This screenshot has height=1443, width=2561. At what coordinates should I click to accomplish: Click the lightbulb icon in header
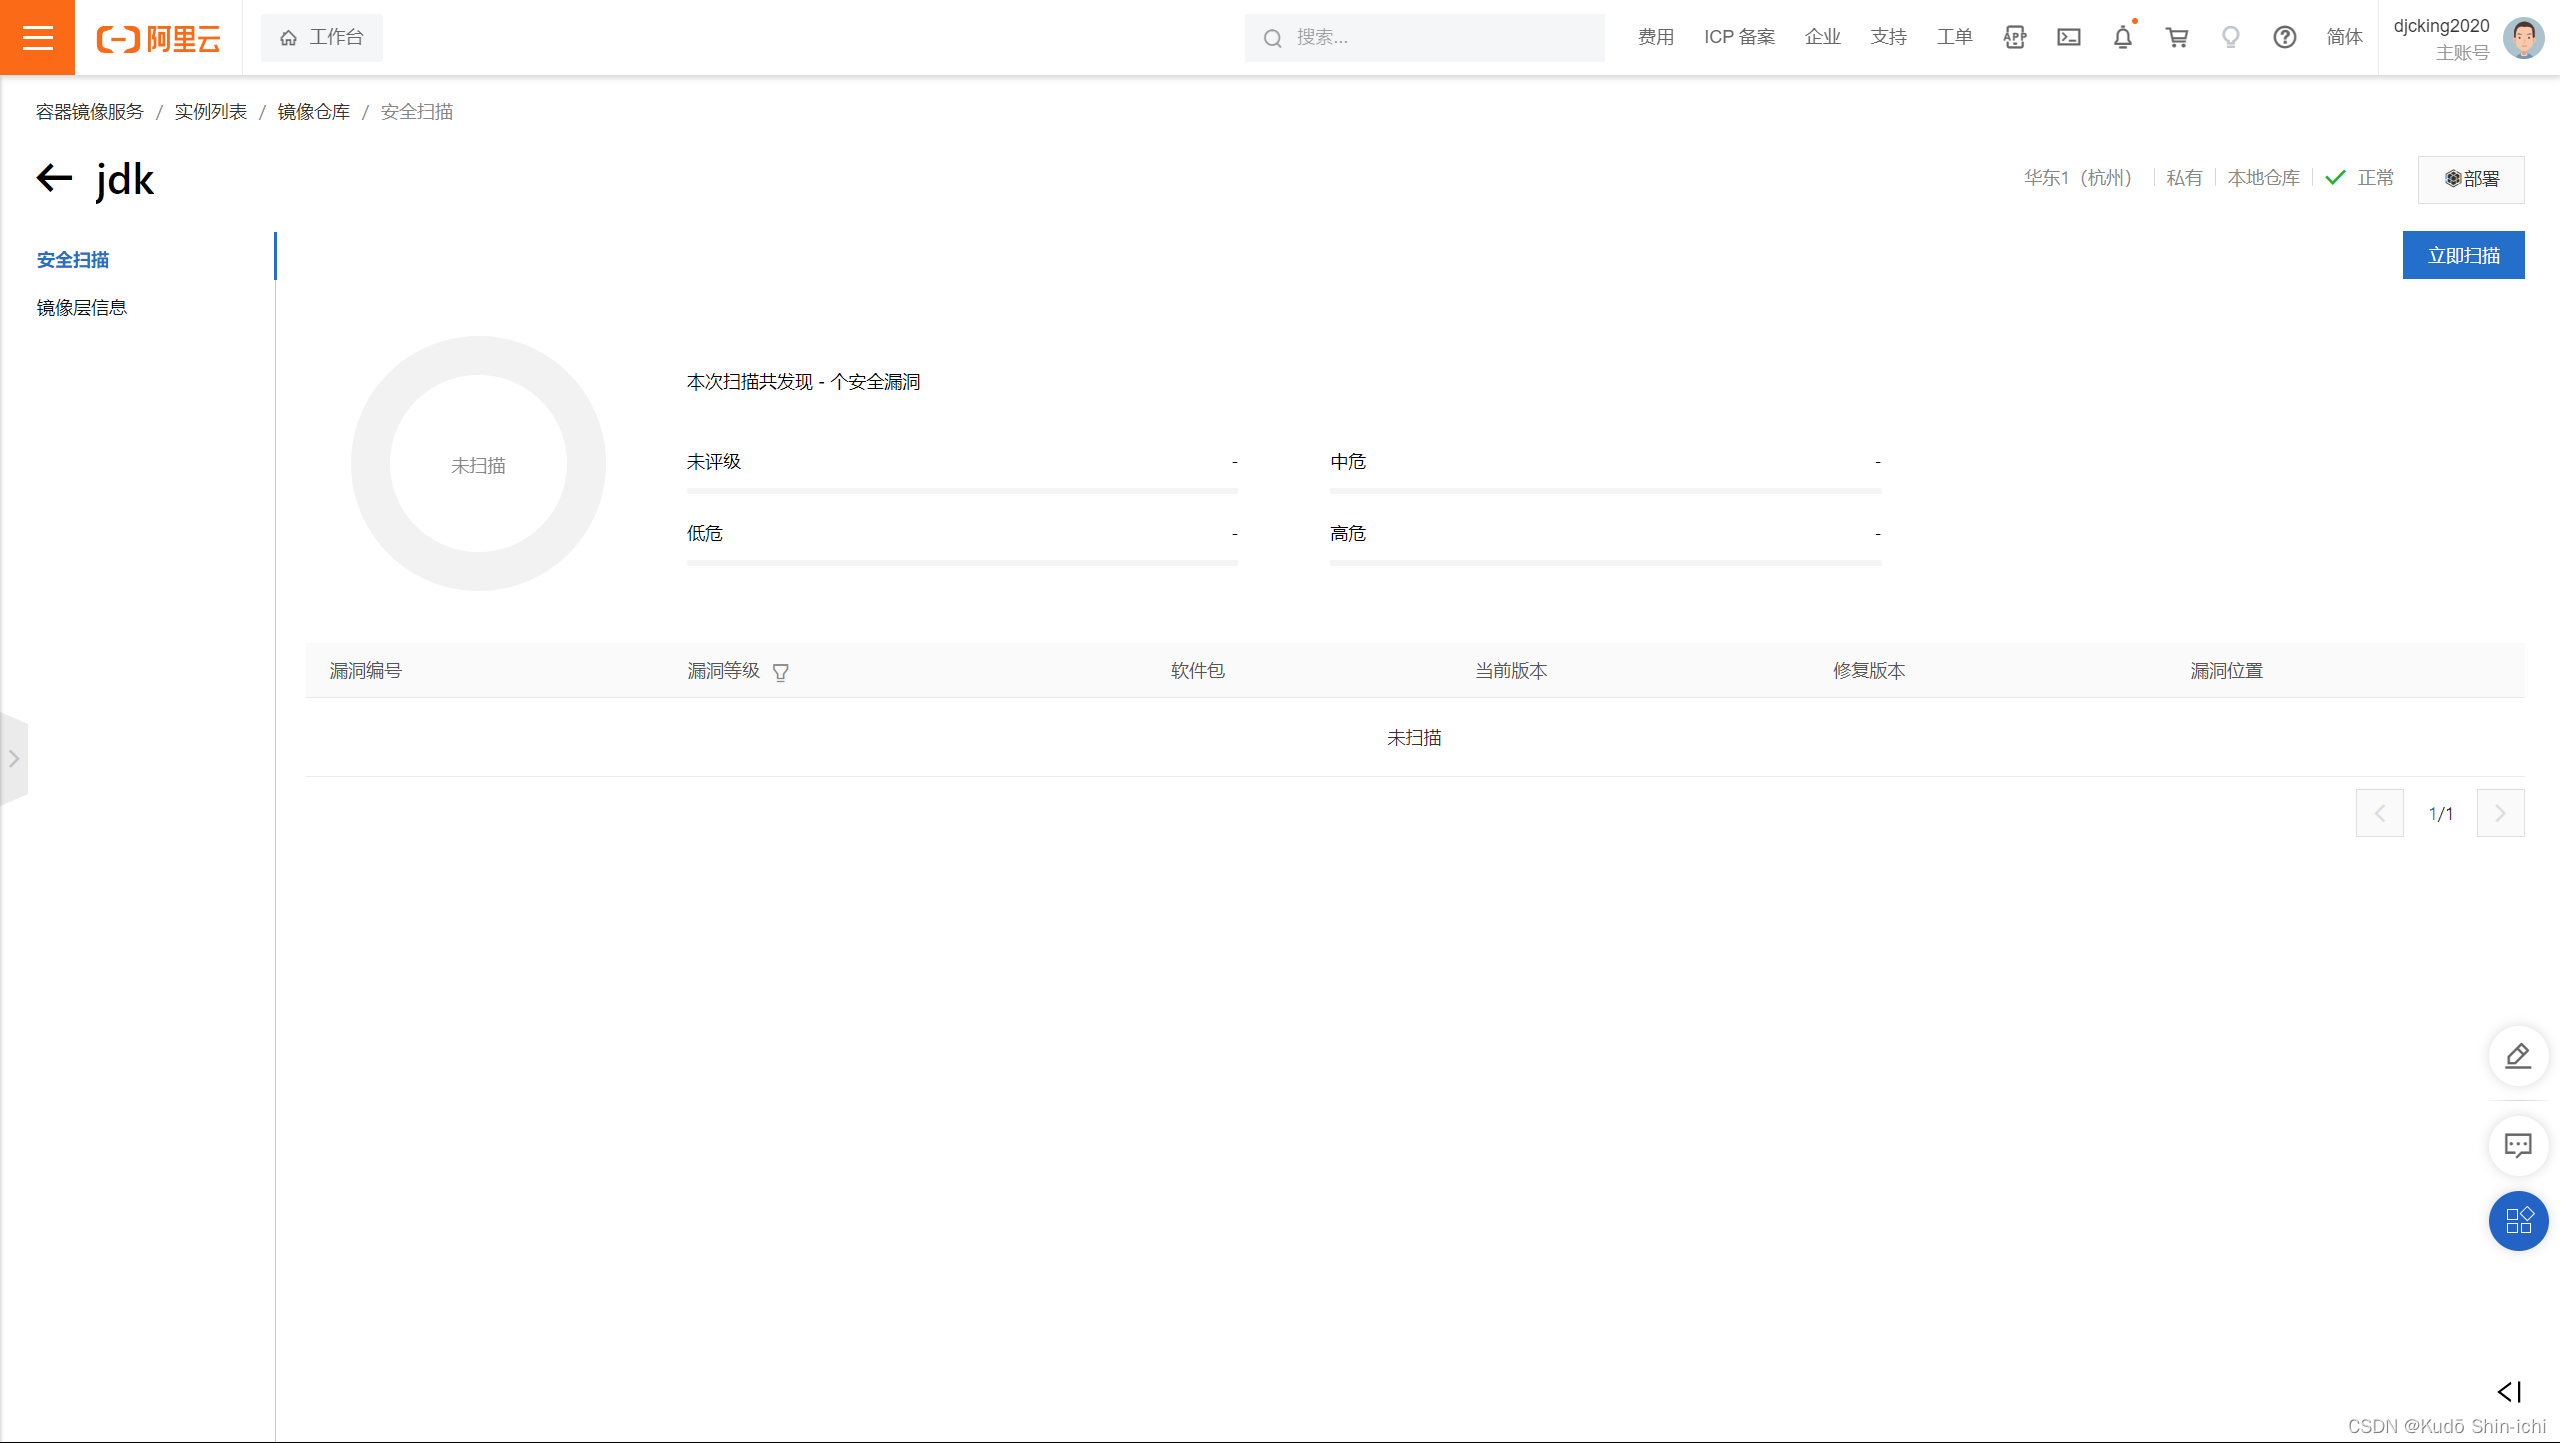[x=2230, y=38]
